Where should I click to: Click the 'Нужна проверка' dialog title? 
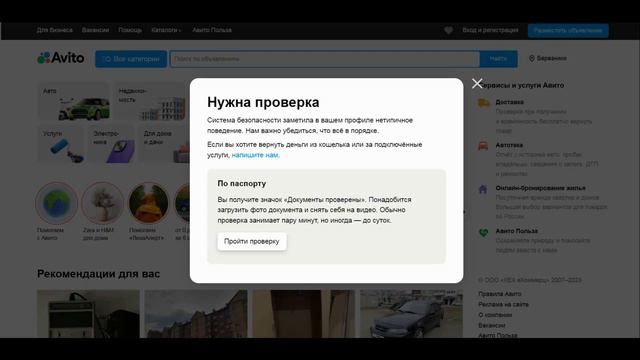pyautogui.click(x=263, y=102)
